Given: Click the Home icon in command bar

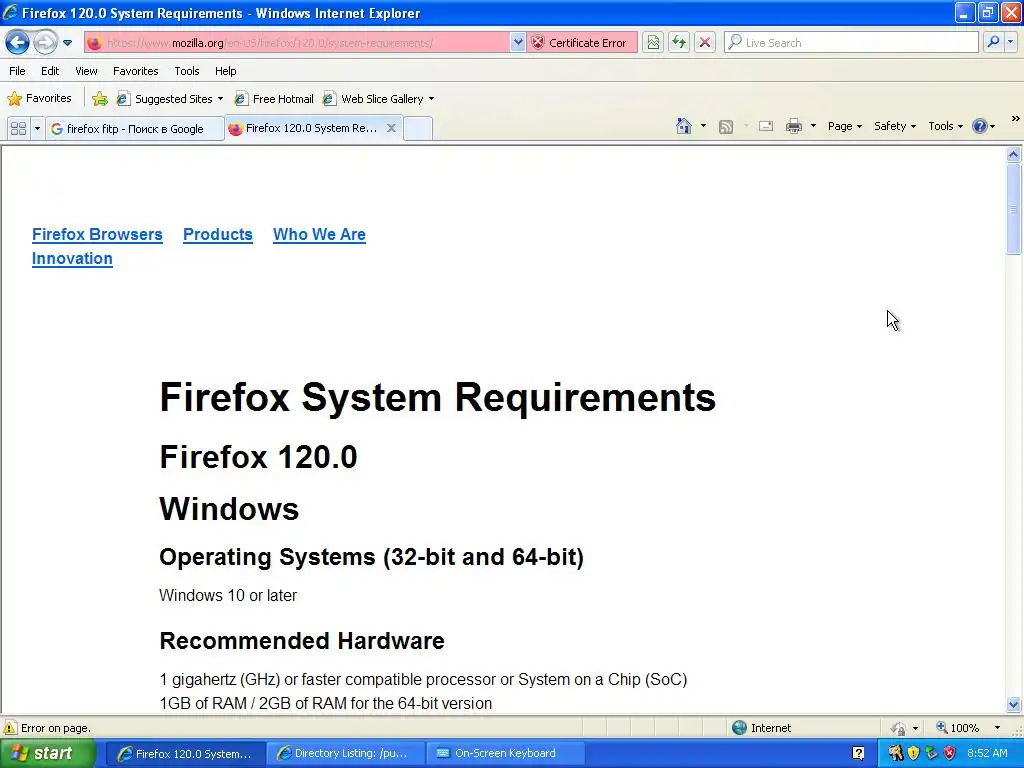Looking at the screenshot, I should [684, 126].
